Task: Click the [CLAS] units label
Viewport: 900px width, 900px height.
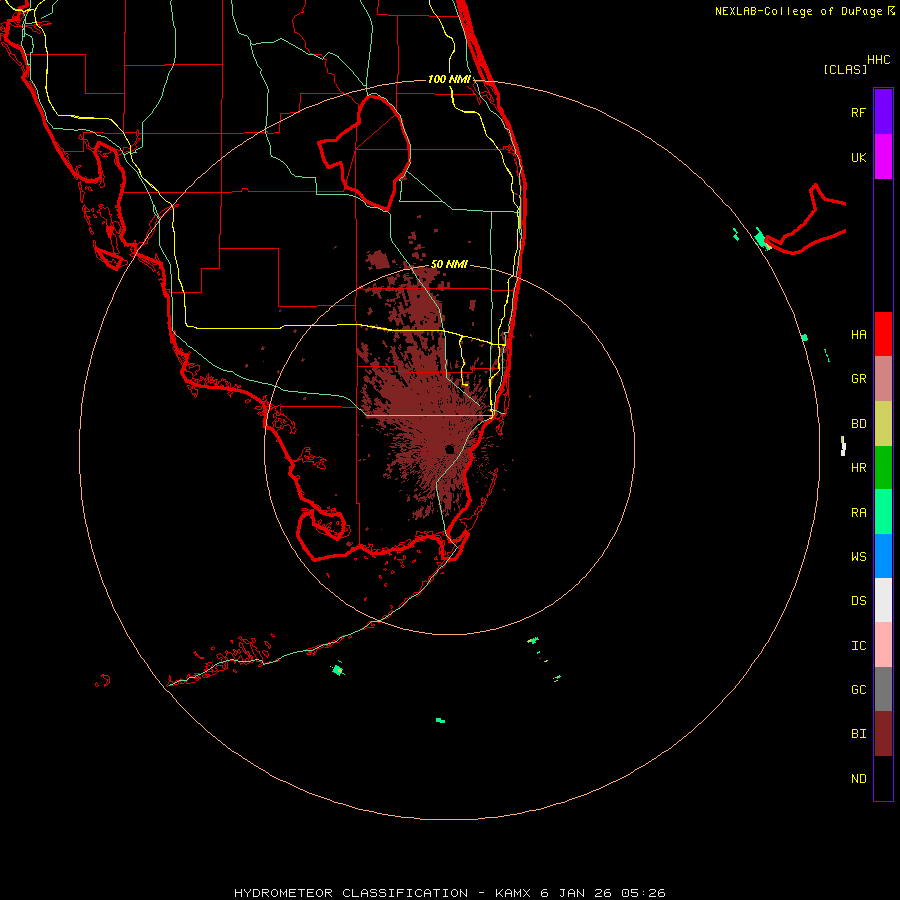Action: tap(845, 69)
